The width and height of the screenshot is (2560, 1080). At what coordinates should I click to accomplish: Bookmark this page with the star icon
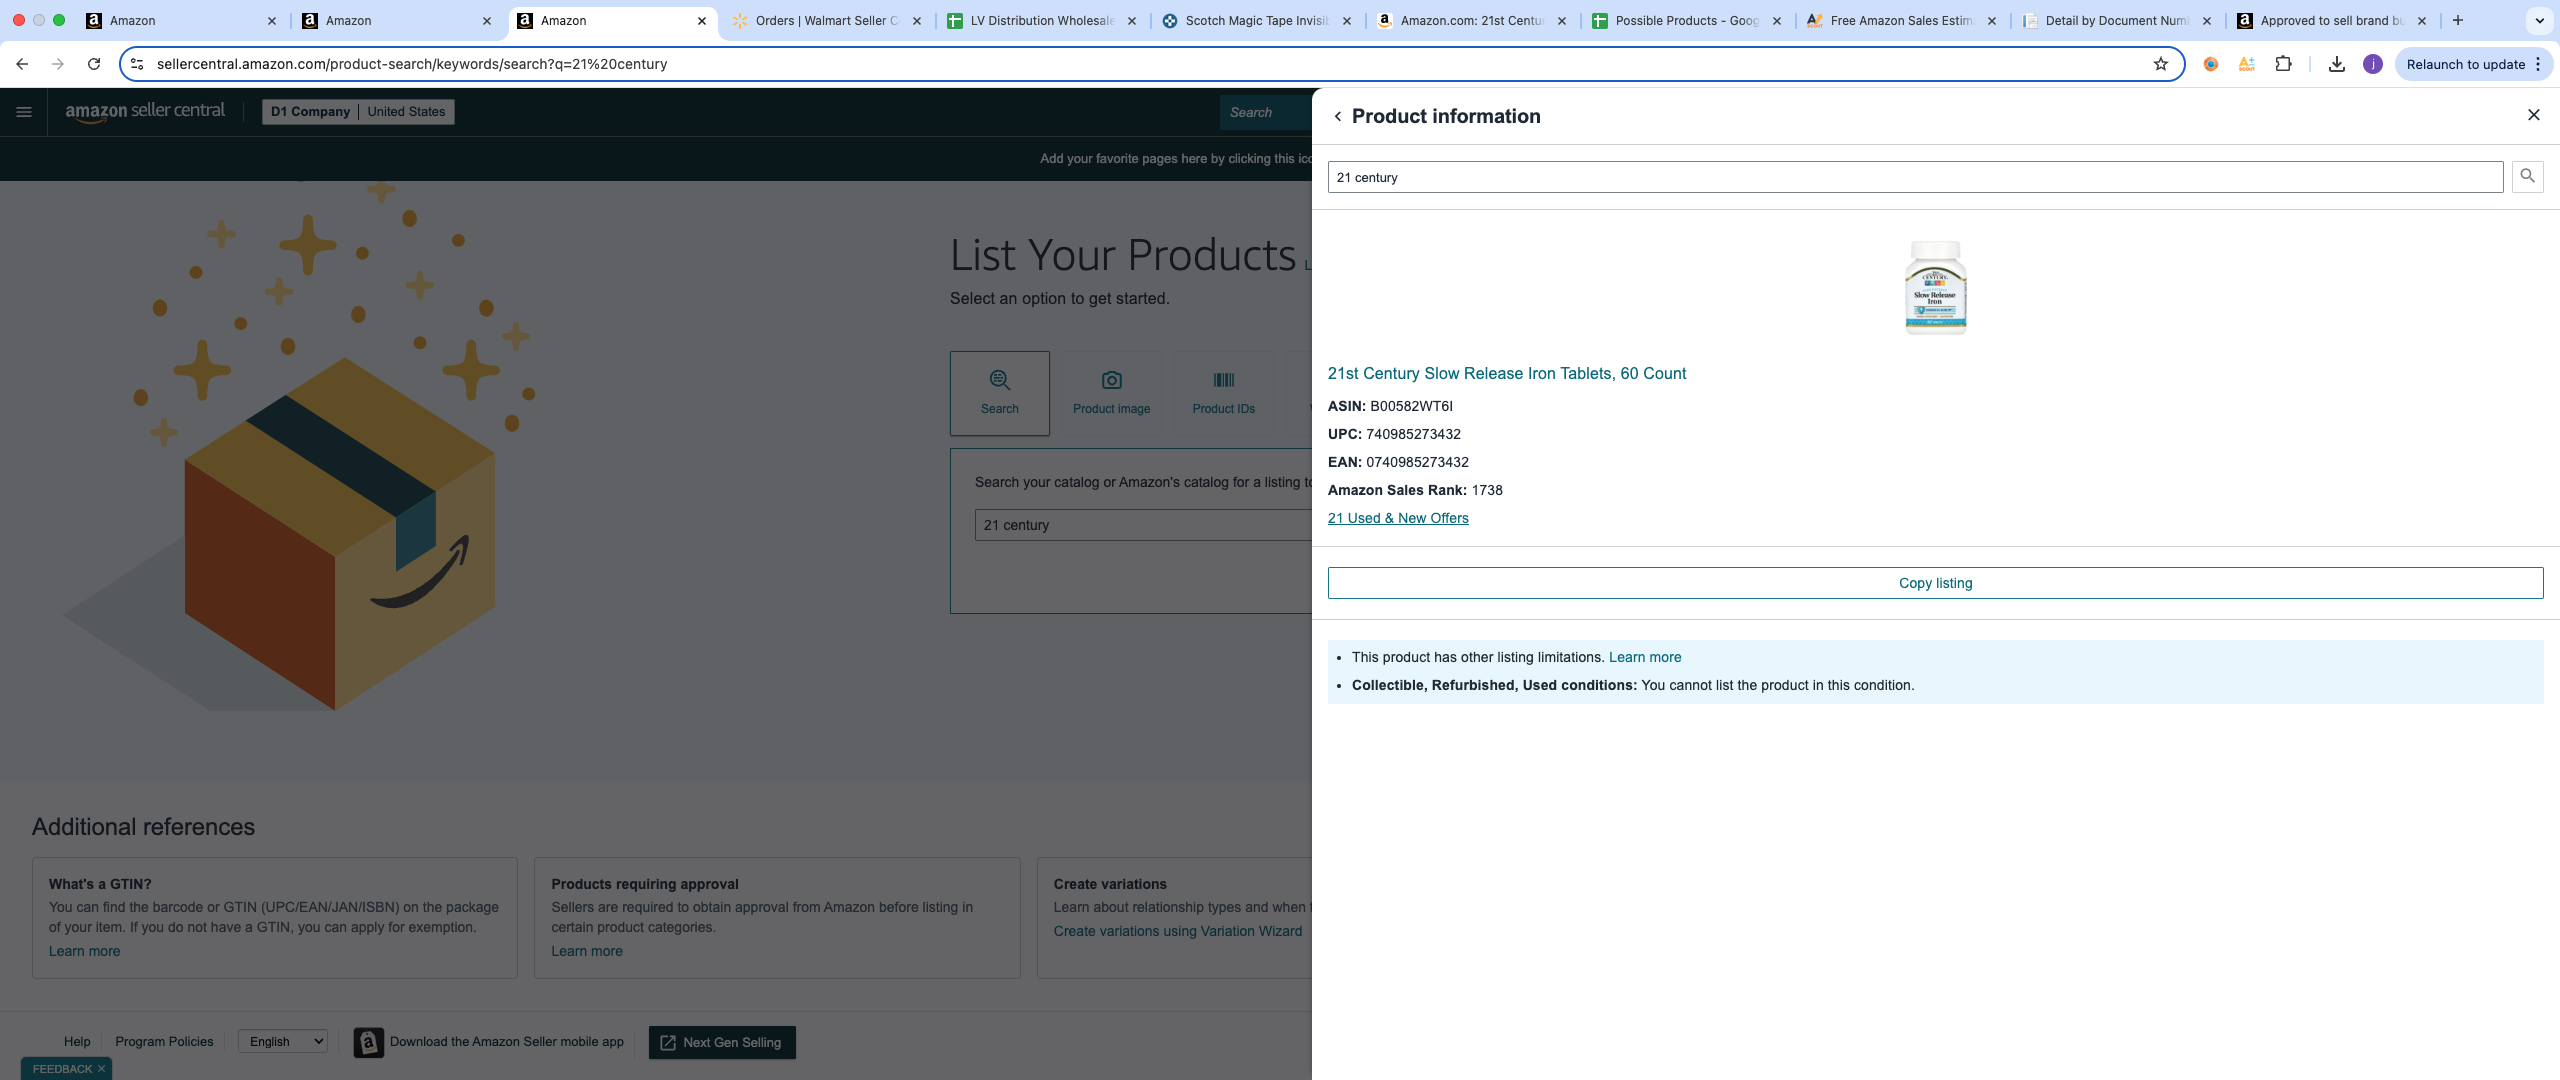tap(2161, 64)
